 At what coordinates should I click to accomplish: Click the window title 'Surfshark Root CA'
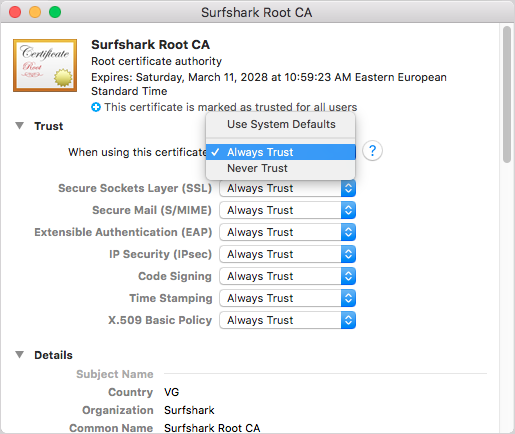coord(256,12)
